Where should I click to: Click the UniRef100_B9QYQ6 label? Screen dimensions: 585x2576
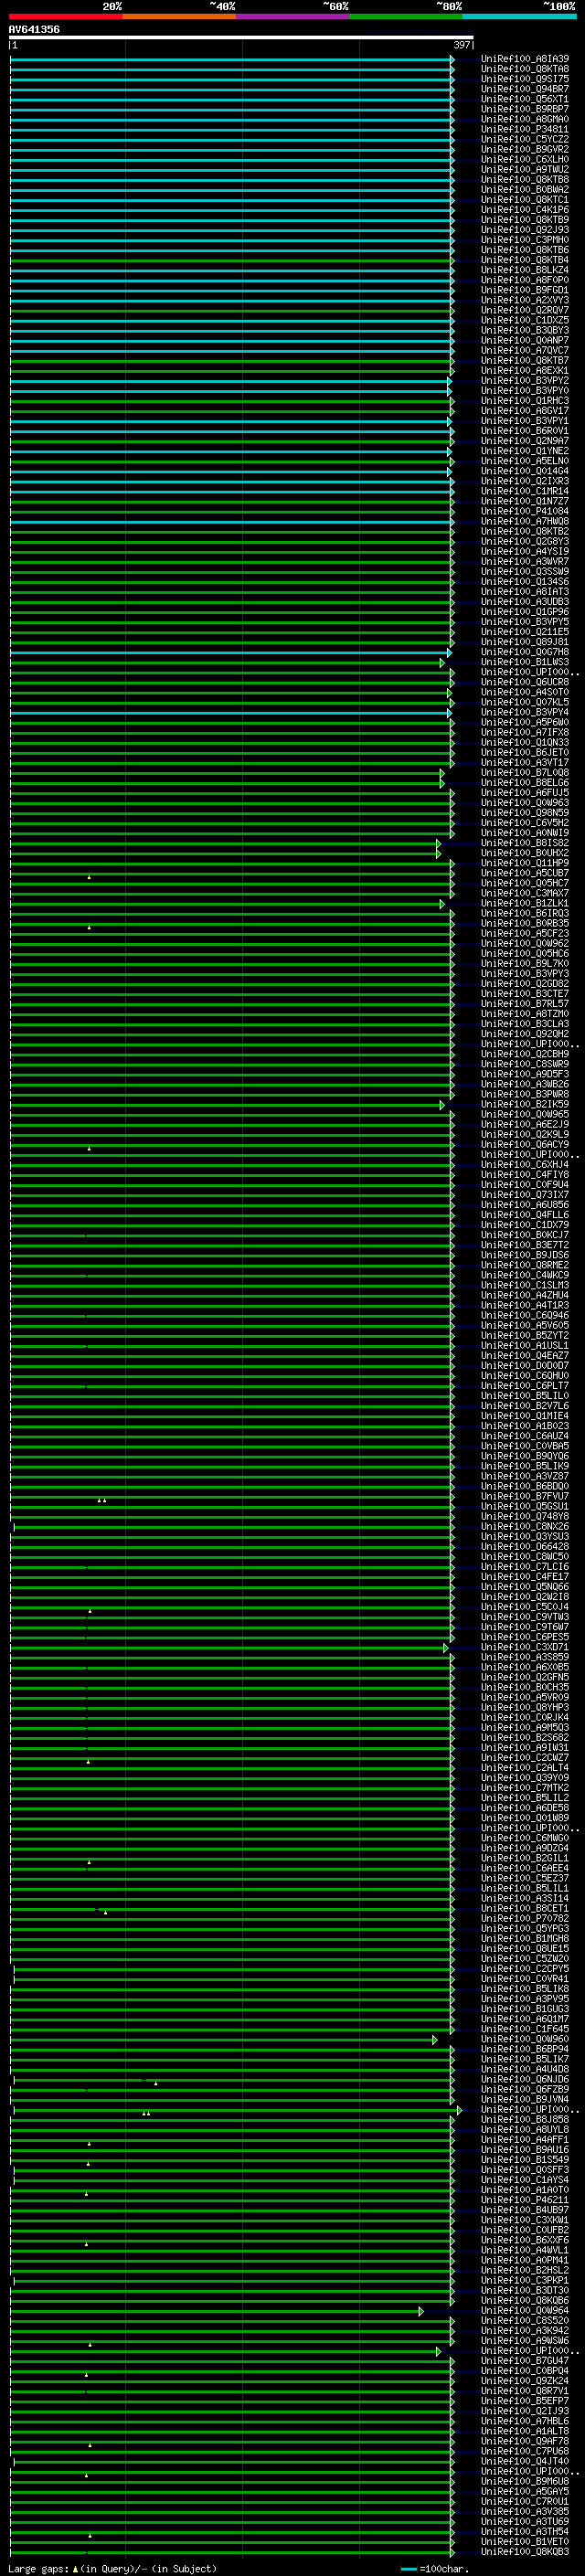[525, 1455]
